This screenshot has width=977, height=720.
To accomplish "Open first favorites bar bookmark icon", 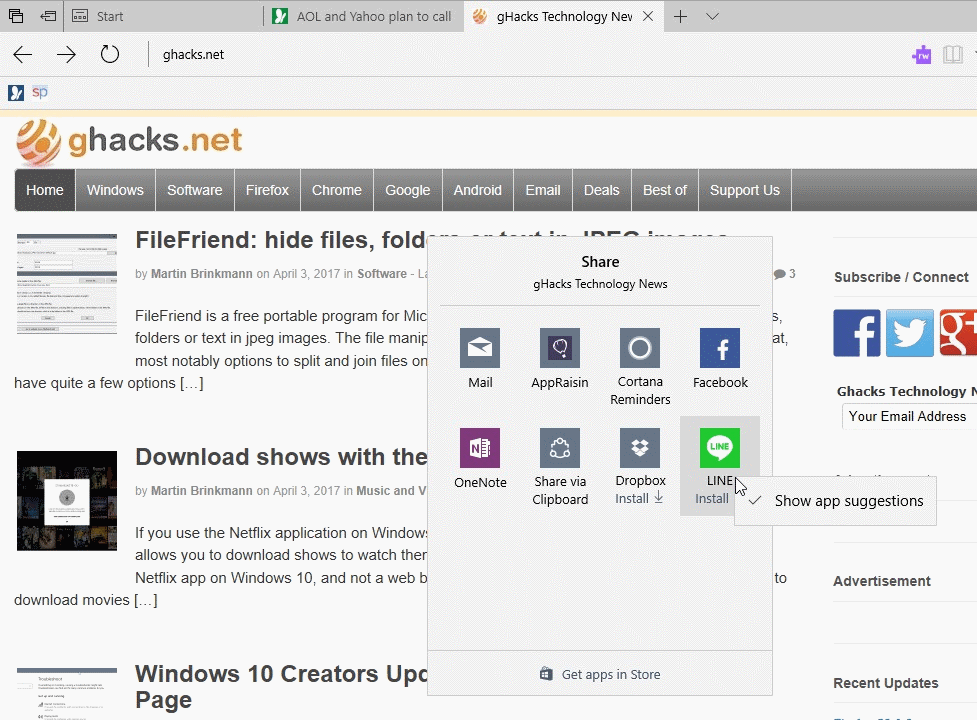I will coord(16,93).
